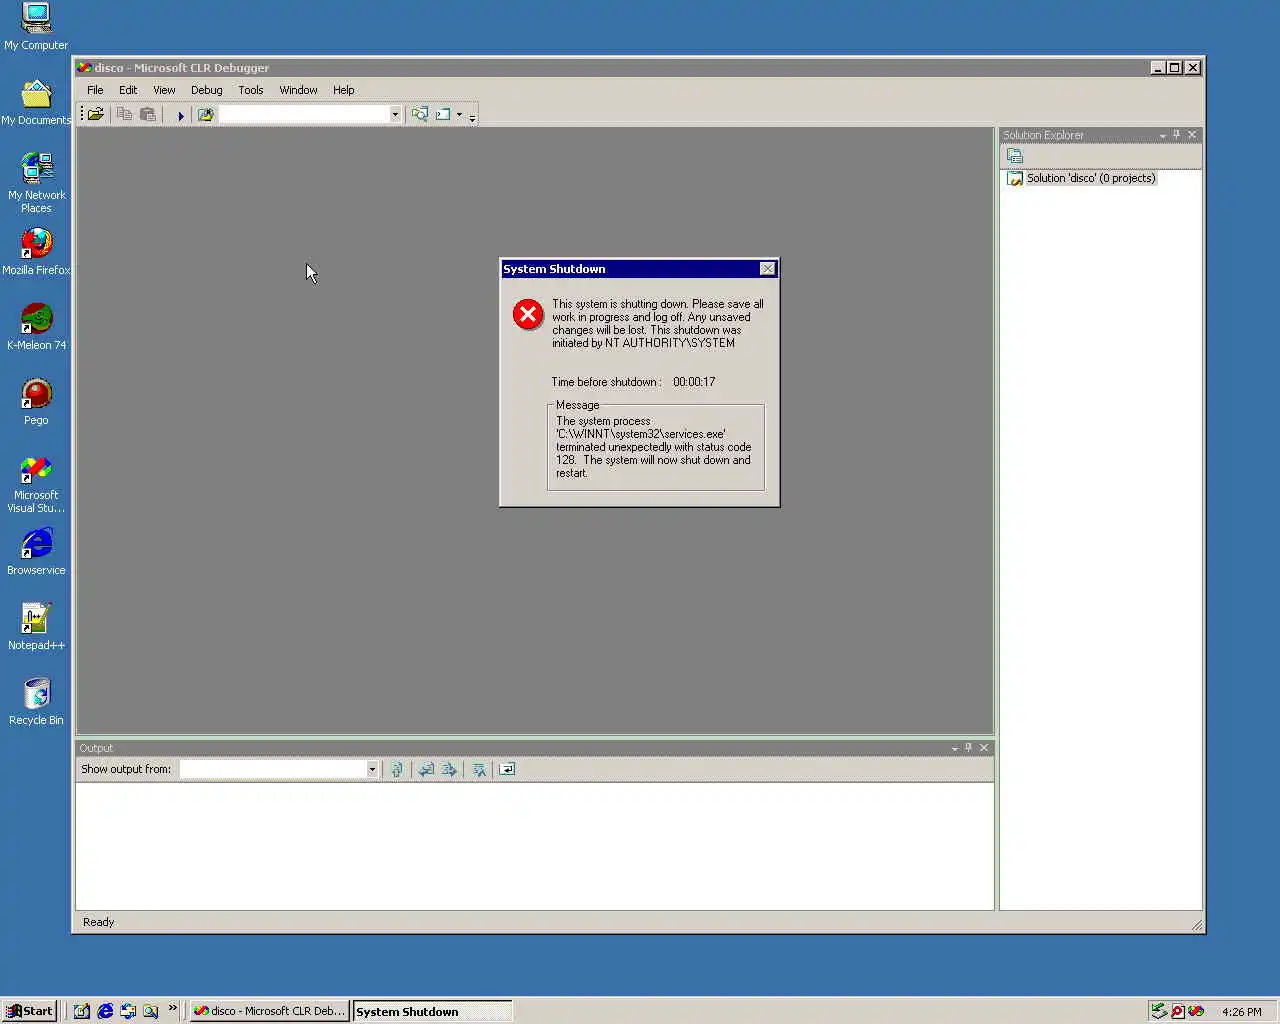Click the Copy toolbar icon
The width and height of the screenshot is (1280, 1024).
[124, 115]
